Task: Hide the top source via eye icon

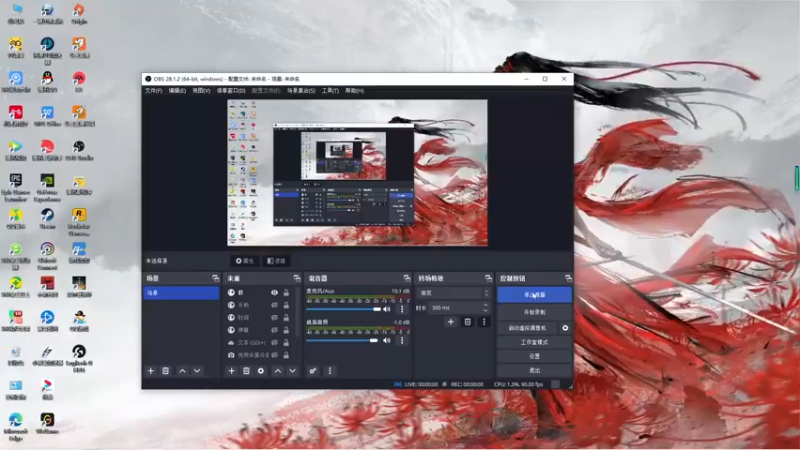Action: 274,292
